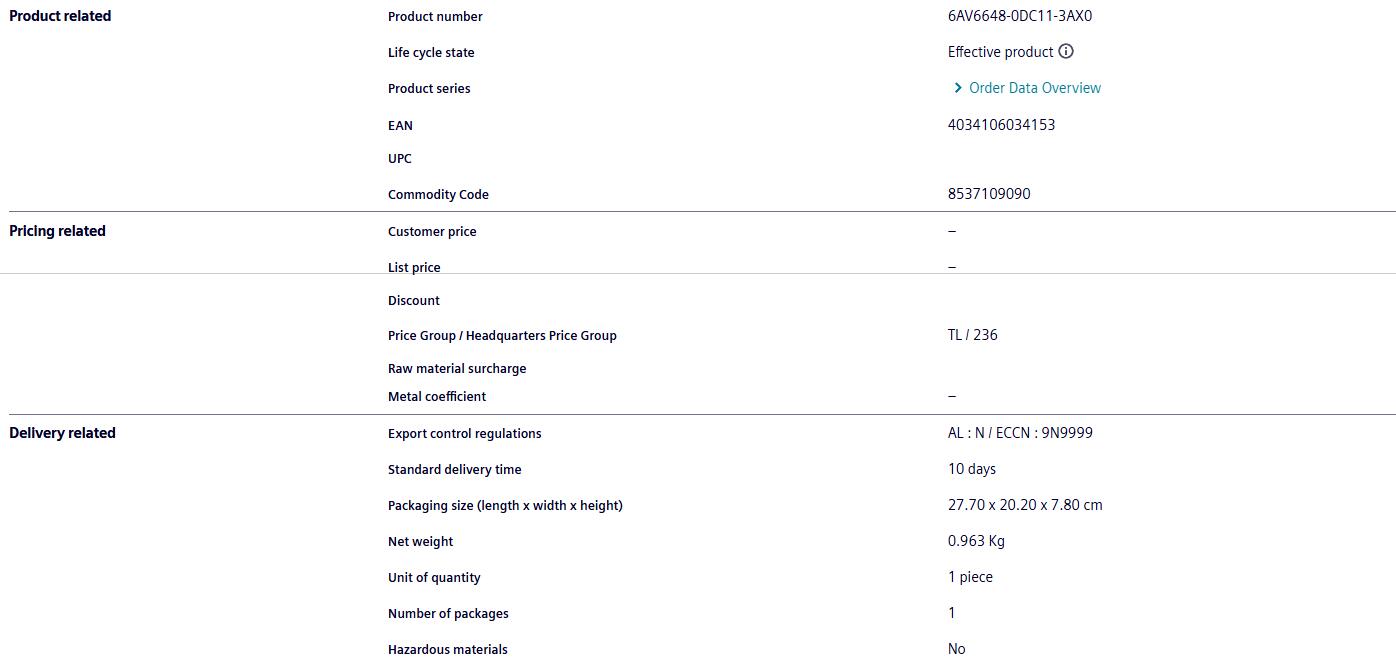Click the packaging size 27.70 x 20.20 x 7.80 cm

click(1025, 505)
